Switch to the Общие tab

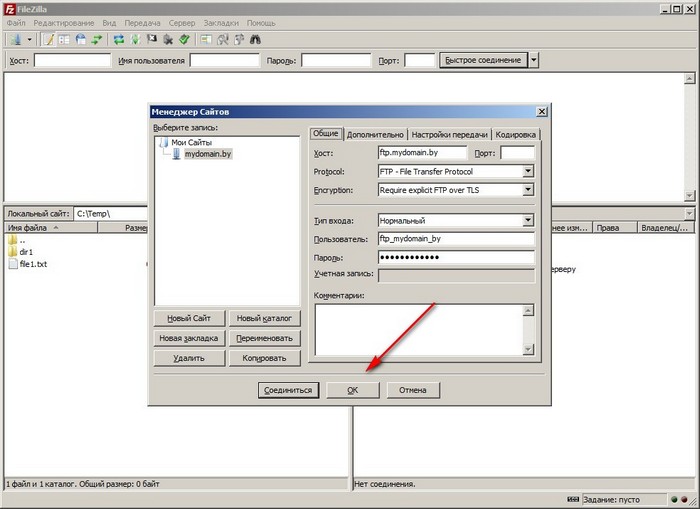coord(325,133)
